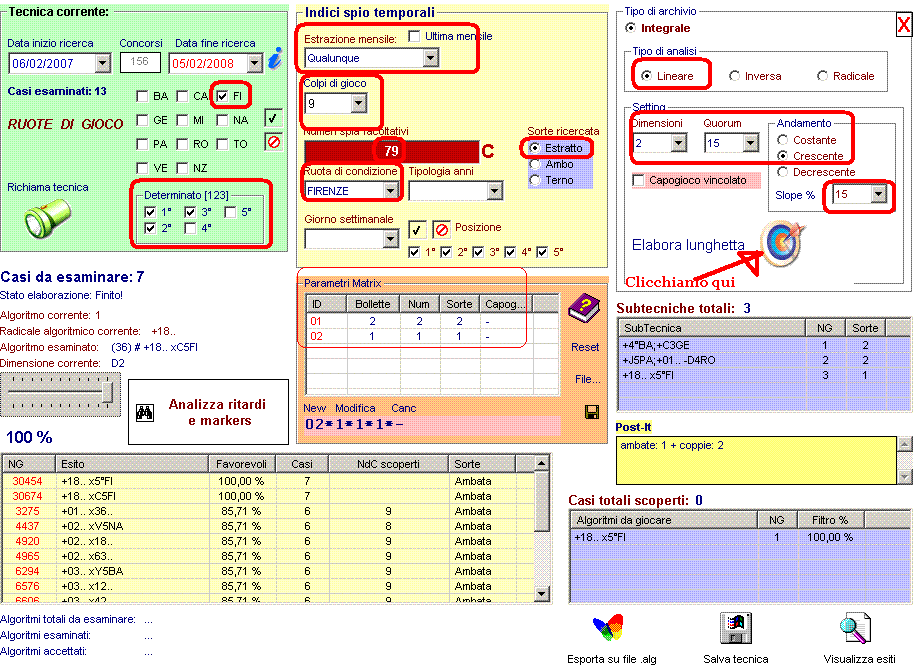Viewport: 914px width, 669px height.
Task: Click the Algoritmi da giocare column header
Action: pyautogui.click(x=663, y=520)
